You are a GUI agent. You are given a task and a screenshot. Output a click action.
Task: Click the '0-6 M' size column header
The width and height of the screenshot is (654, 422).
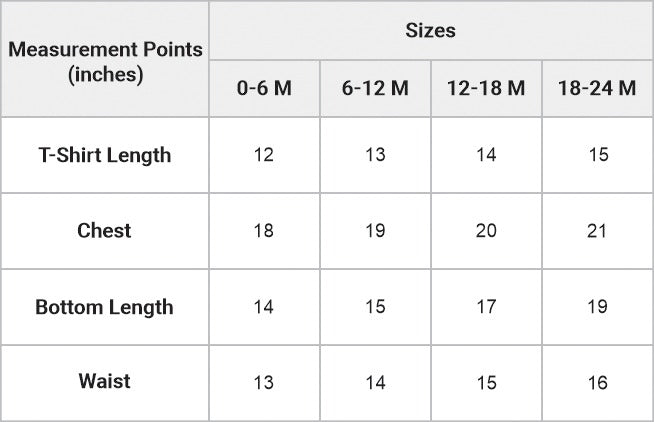click(x=264, y=88)
